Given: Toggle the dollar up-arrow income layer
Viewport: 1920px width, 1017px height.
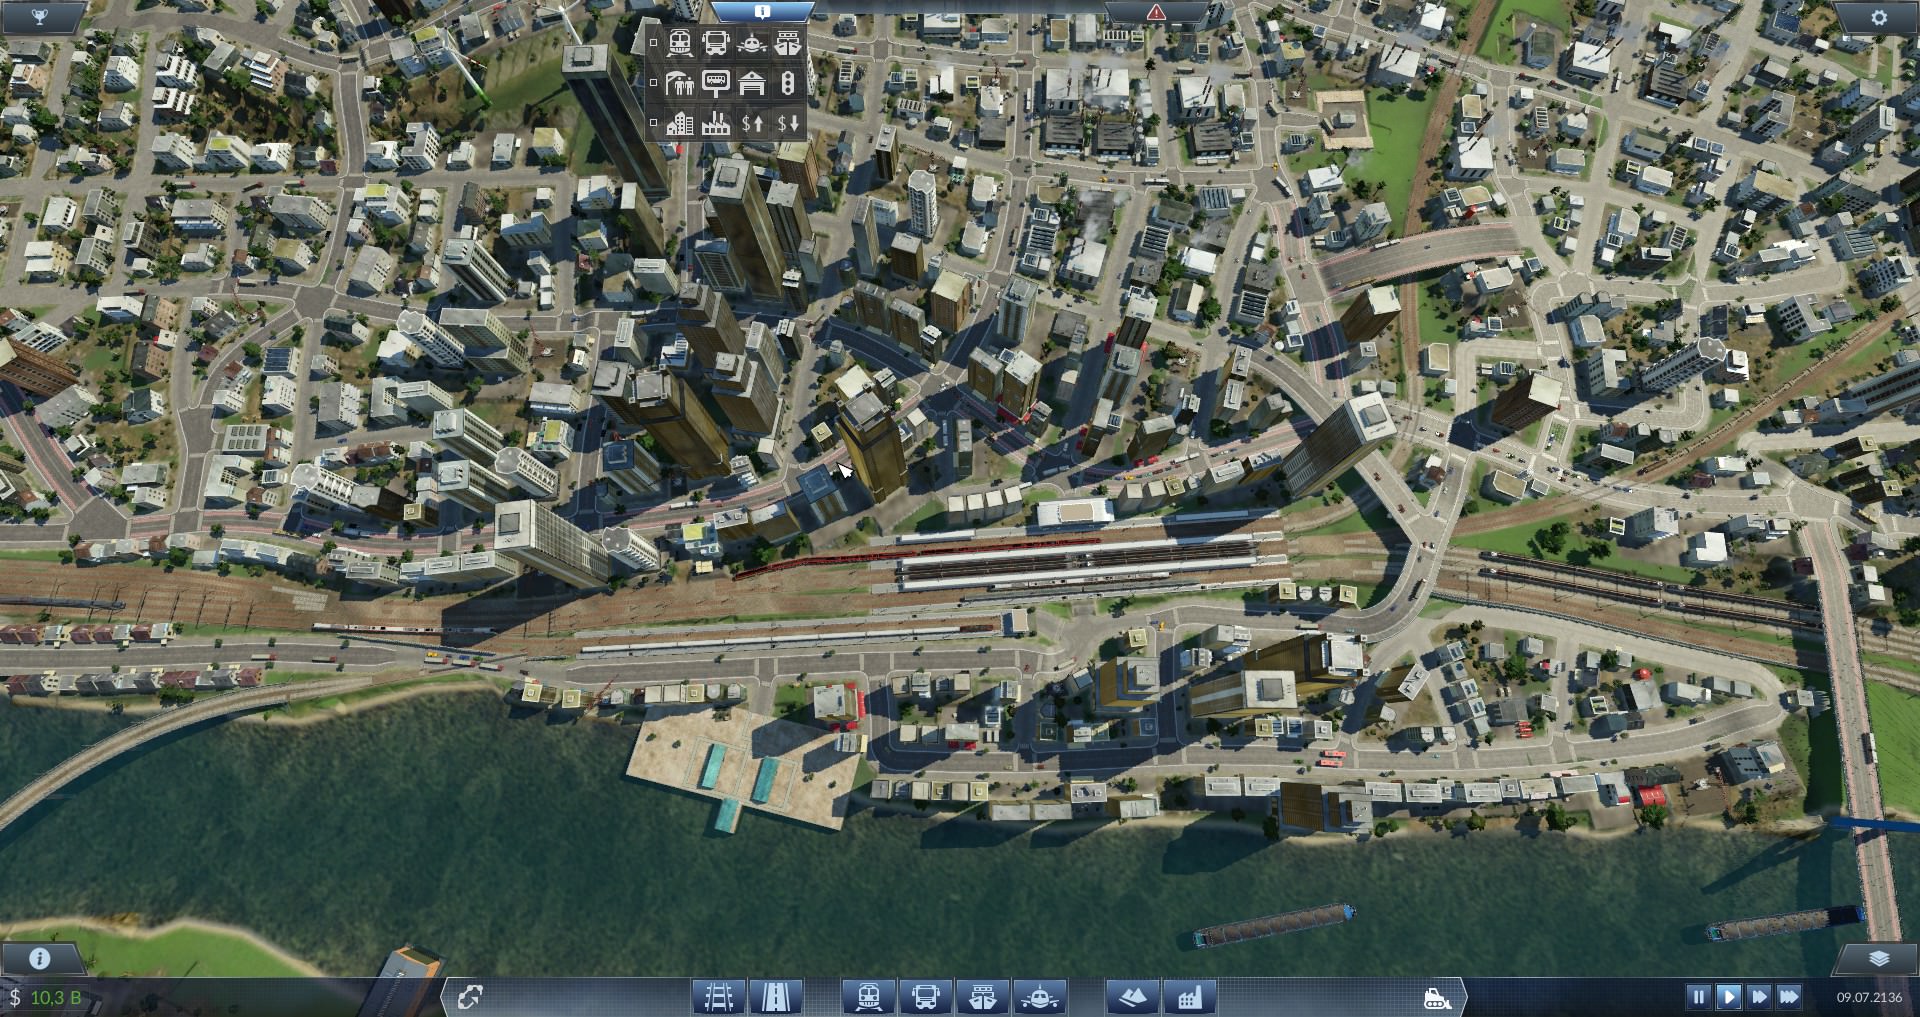Looking at the screenshot, I should (x=752, y=123).
